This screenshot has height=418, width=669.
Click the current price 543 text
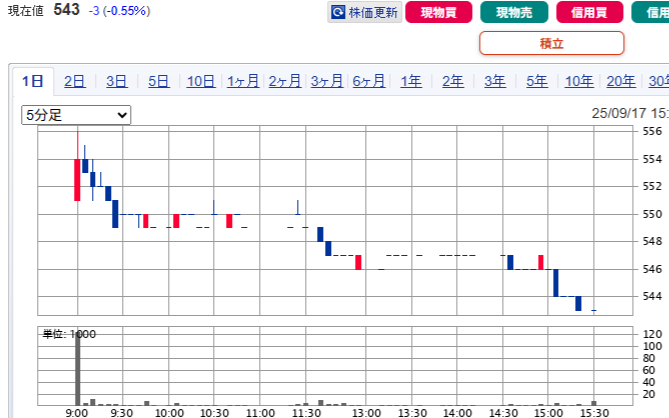click(67, 9)
